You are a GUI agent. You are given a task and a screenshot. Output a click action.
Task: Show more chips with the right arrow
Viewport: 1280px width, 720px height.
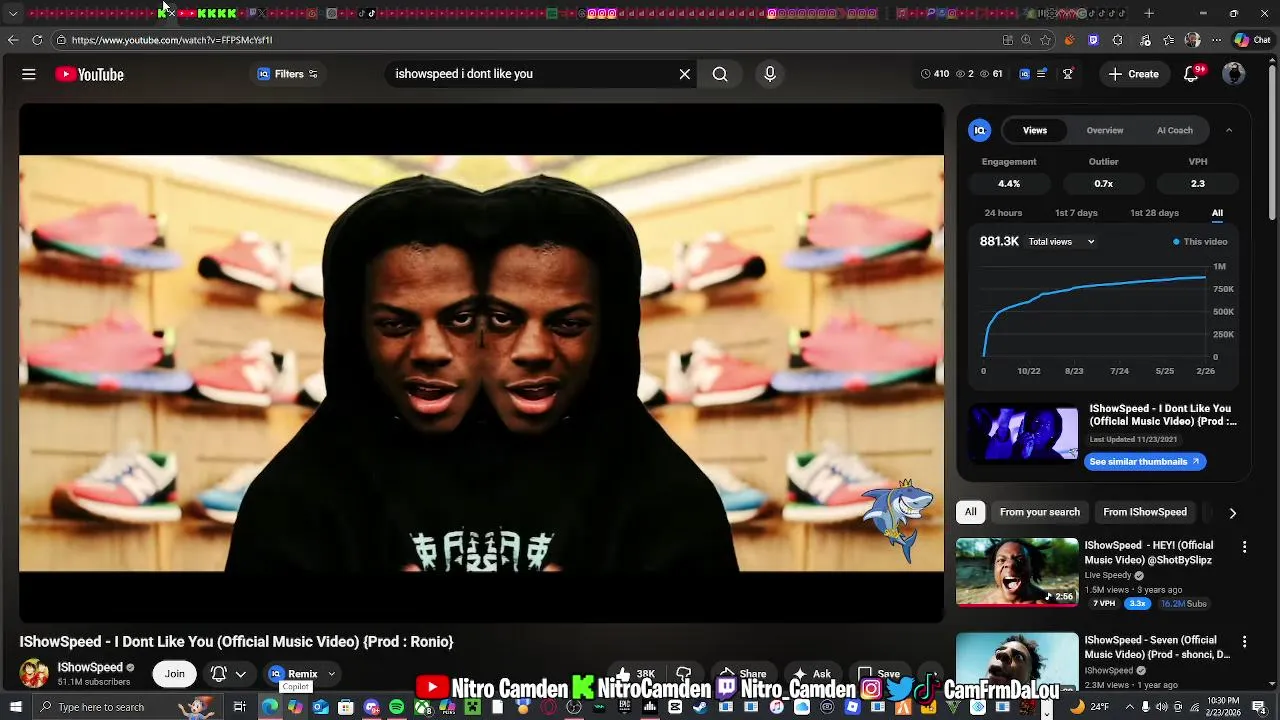point(1232,513)
